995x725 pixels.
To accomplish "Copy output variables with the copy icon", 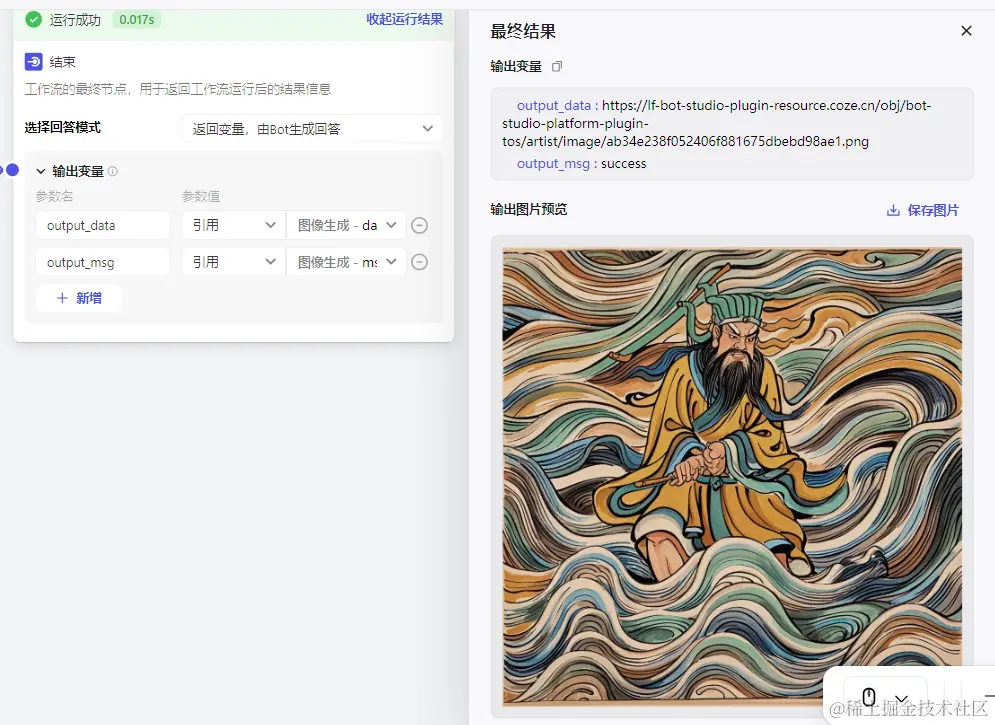I will (557, 67).
